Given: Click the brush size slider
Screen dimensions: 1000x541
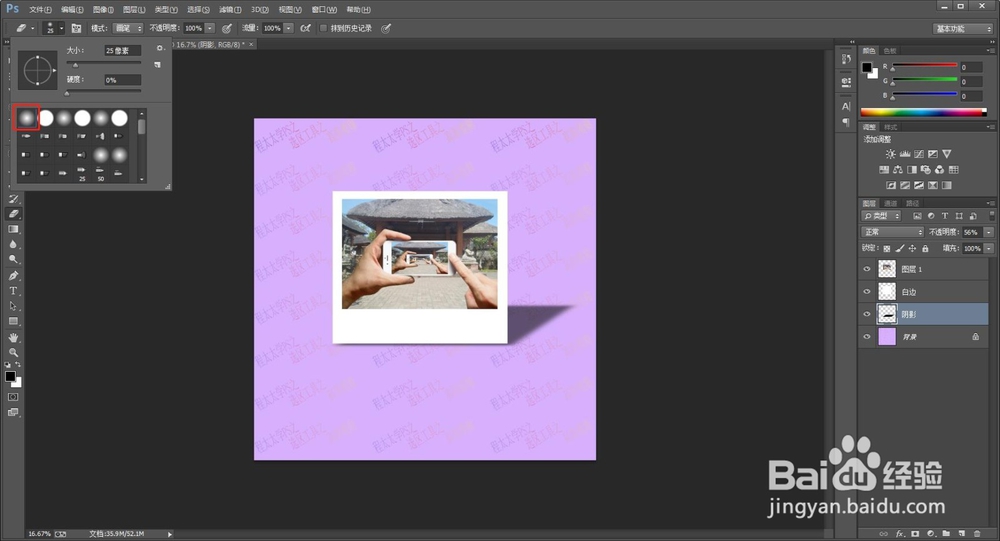Looking at the screenshot, I should point(104,63).
